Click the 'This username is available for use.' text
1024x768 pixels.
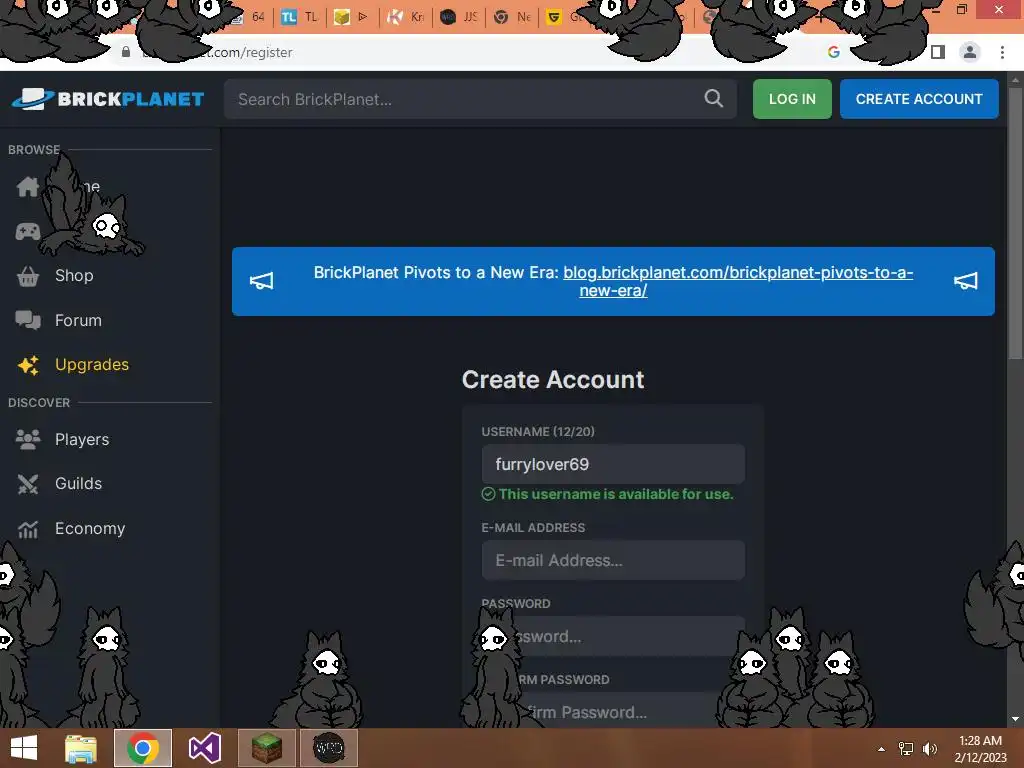[x=616, y=494]
